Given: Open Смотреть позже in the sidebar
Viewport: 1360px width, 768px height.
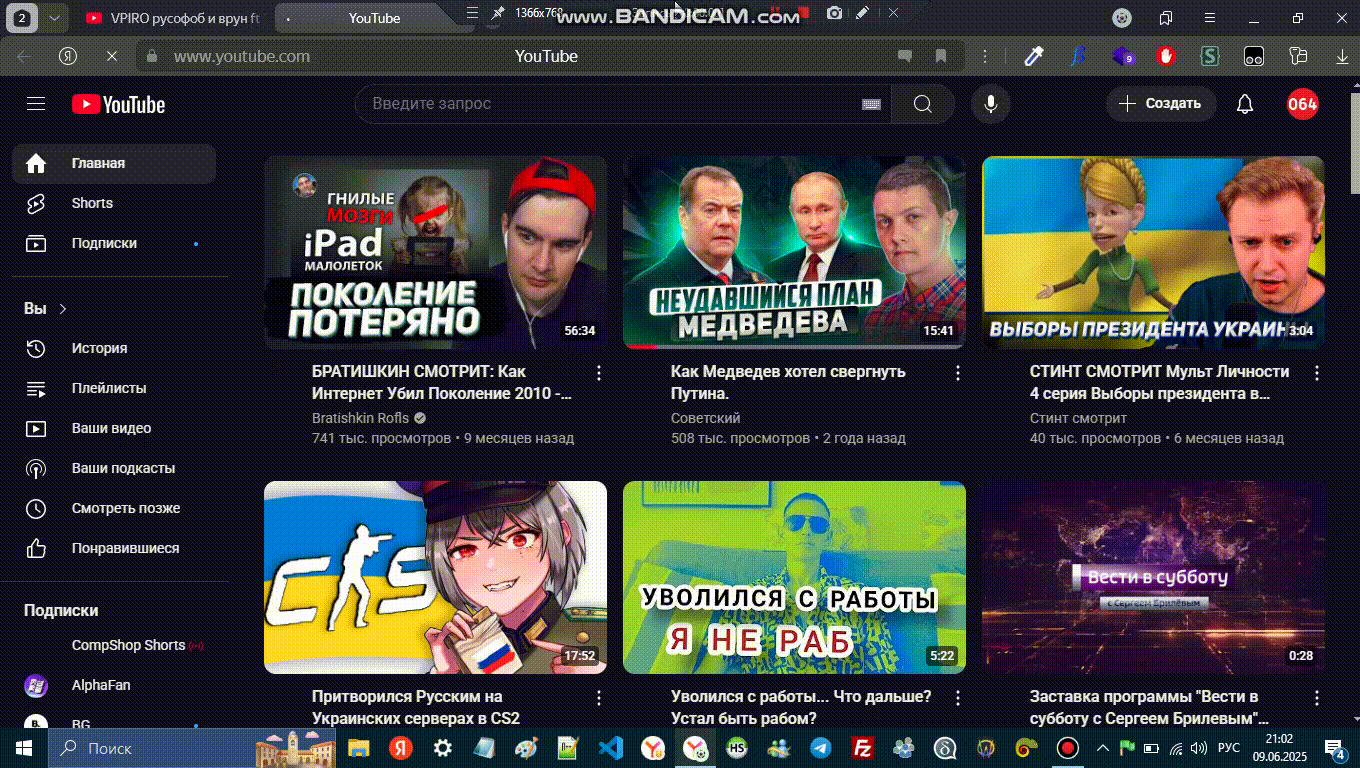Looking at the screenshot, I should coord(114,508).
